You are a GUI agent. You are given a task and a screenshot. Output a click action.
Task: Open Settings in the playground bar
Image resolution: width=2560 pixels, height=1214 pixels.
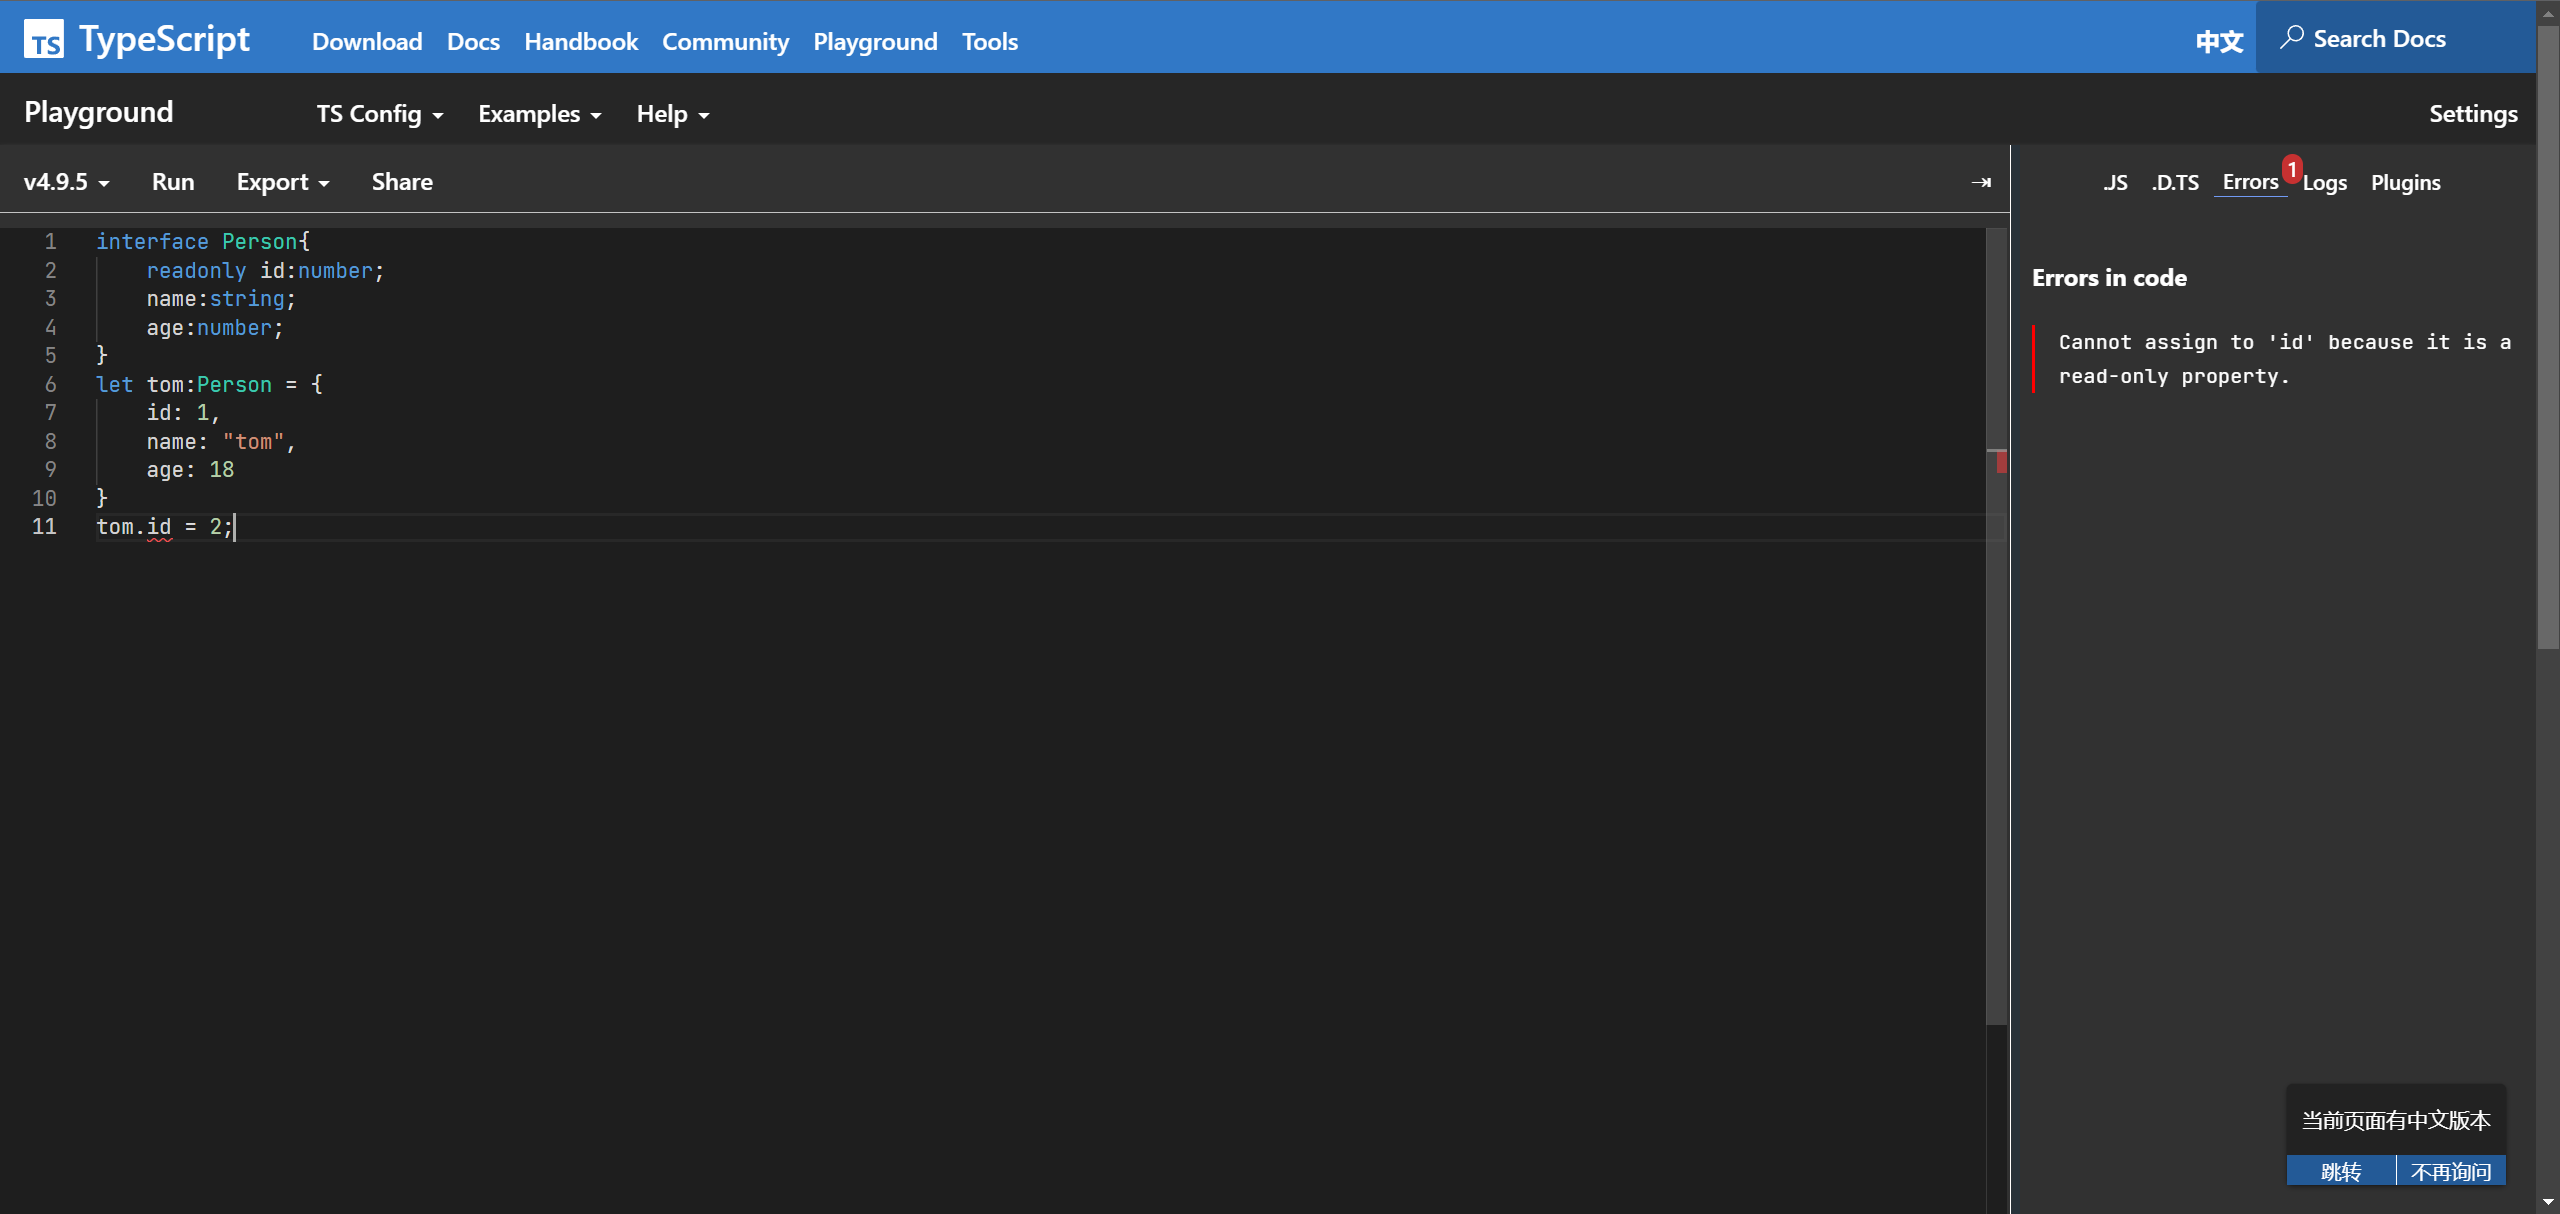(x=2473, y=114)
